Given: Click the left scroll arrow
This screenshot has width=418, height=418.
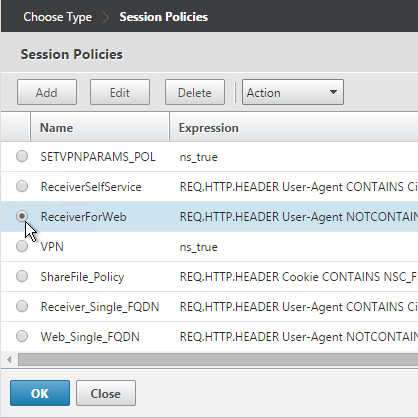Looking at the screenshot, I should click(9, 359).
